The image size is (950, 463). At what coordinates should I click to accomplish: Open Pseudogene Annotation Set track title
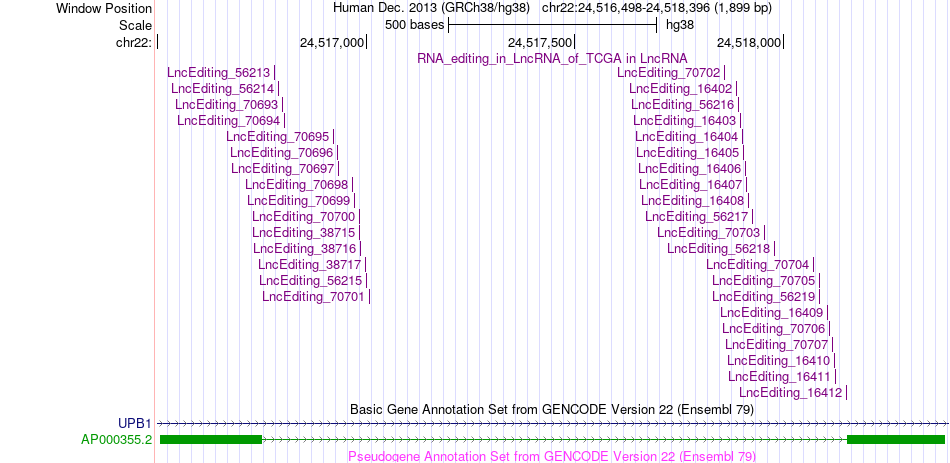point(552,456)
